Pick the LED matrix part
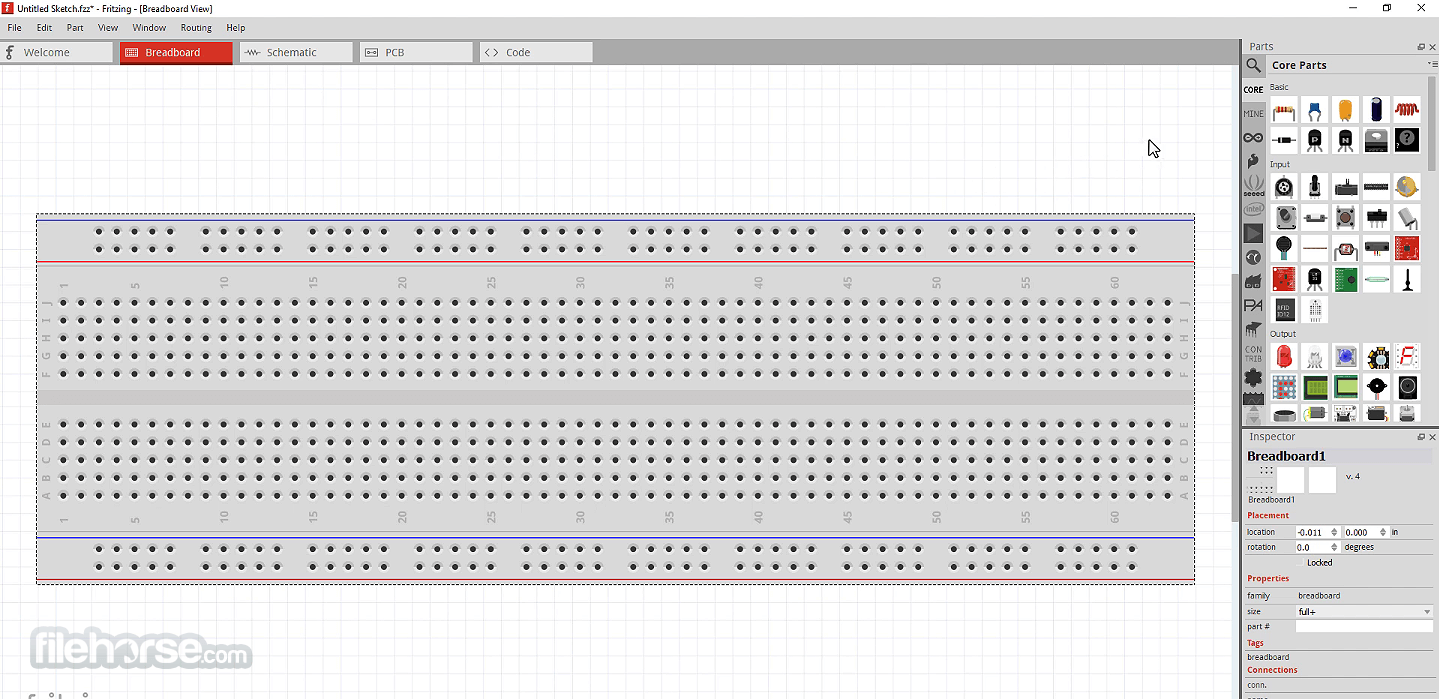The image size is (1439, 699). pyautogui.click(x=1284, y=387)
